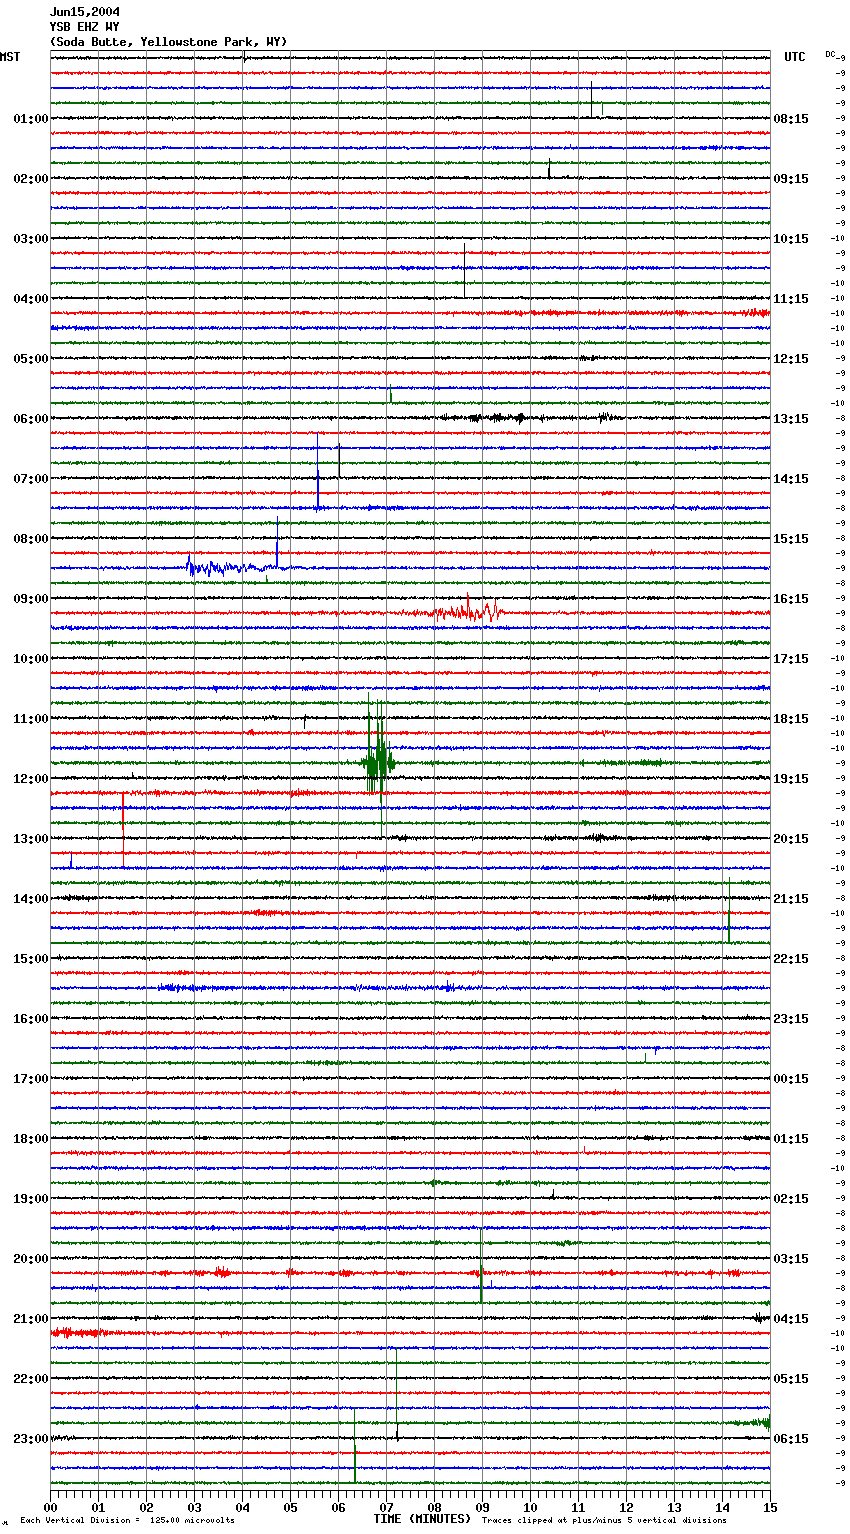Click the 125.00 microvolts vertical division note
850x1534 pixels.
coord(127,1521)
